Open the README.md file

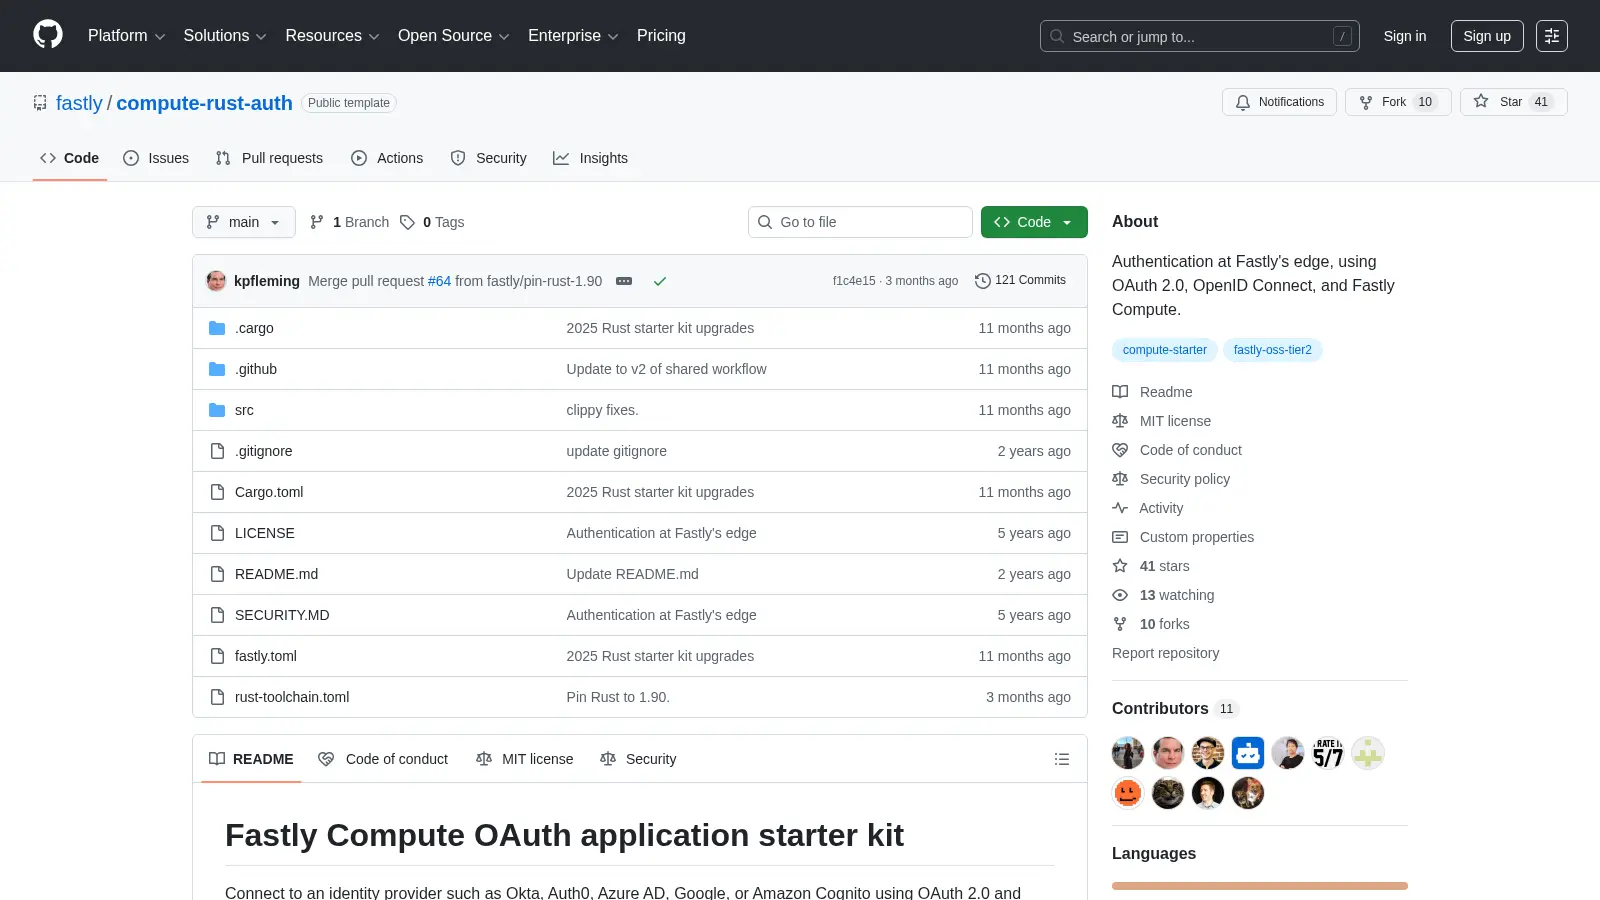point(276,574)
